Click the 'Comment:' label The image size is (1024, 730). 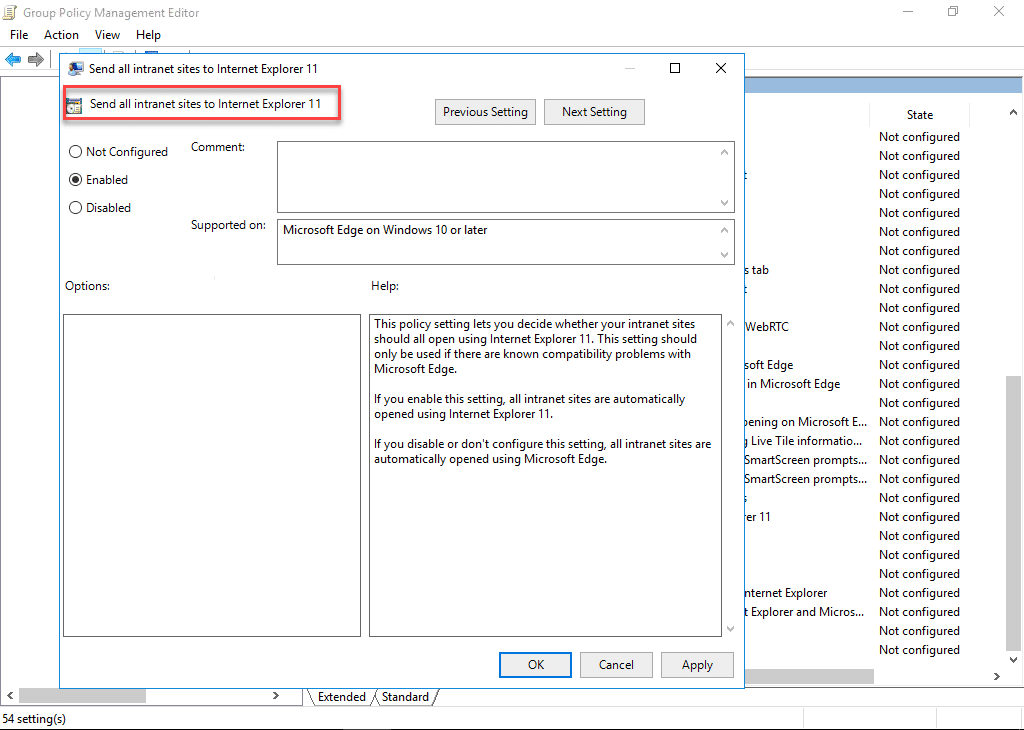[218, 147]
